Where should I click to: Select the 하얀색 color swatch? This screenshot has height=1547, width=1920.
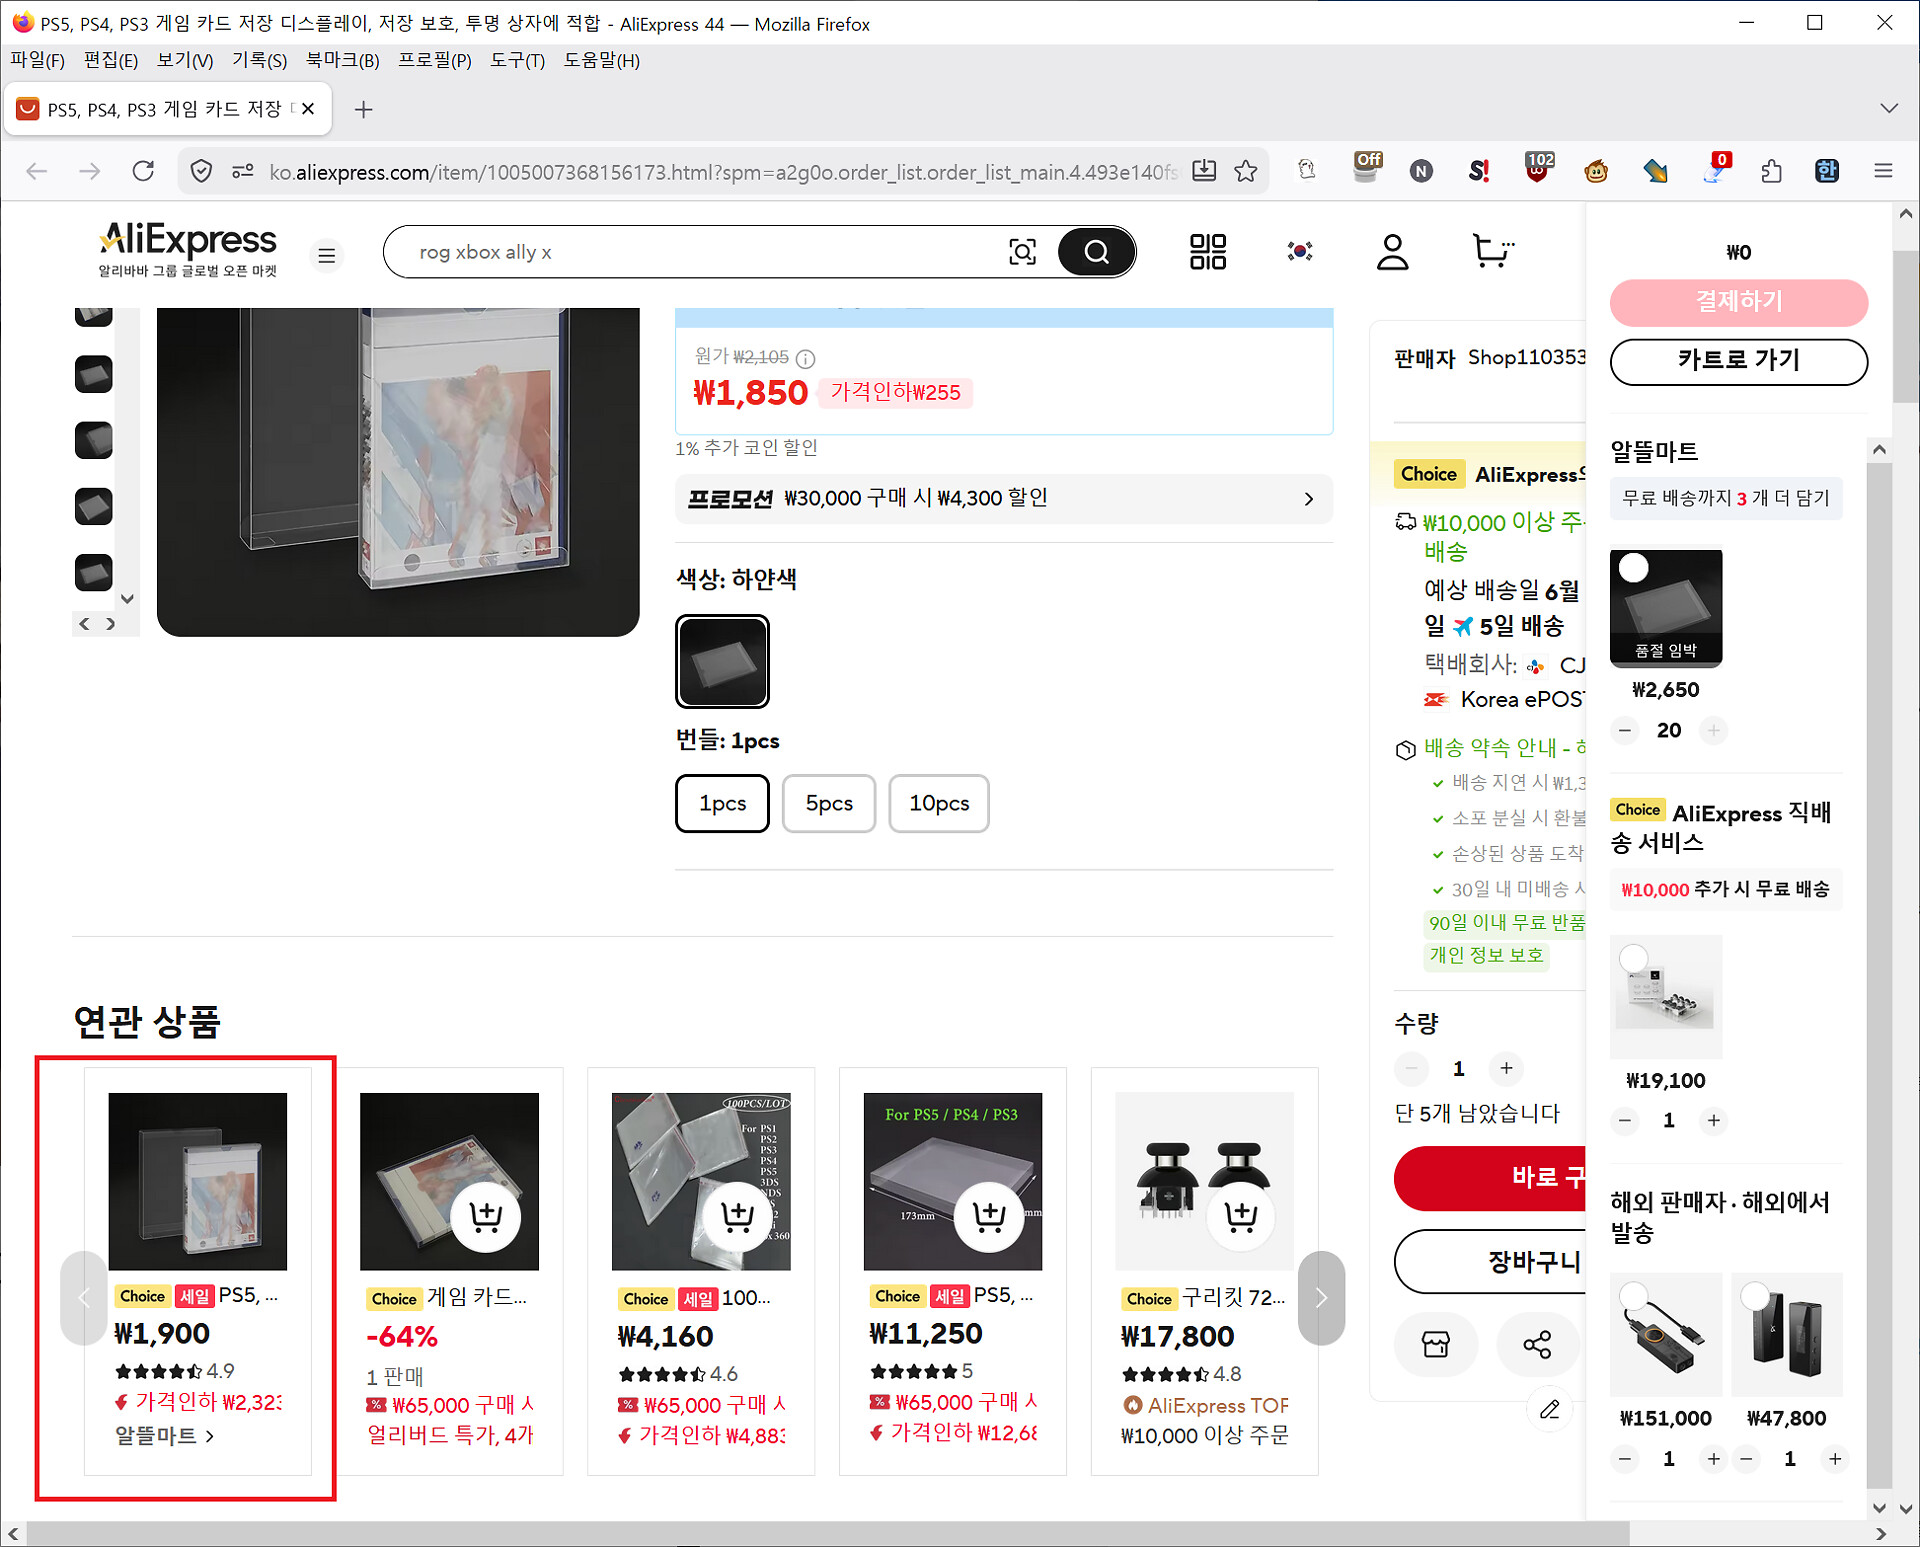coord(722,661)
